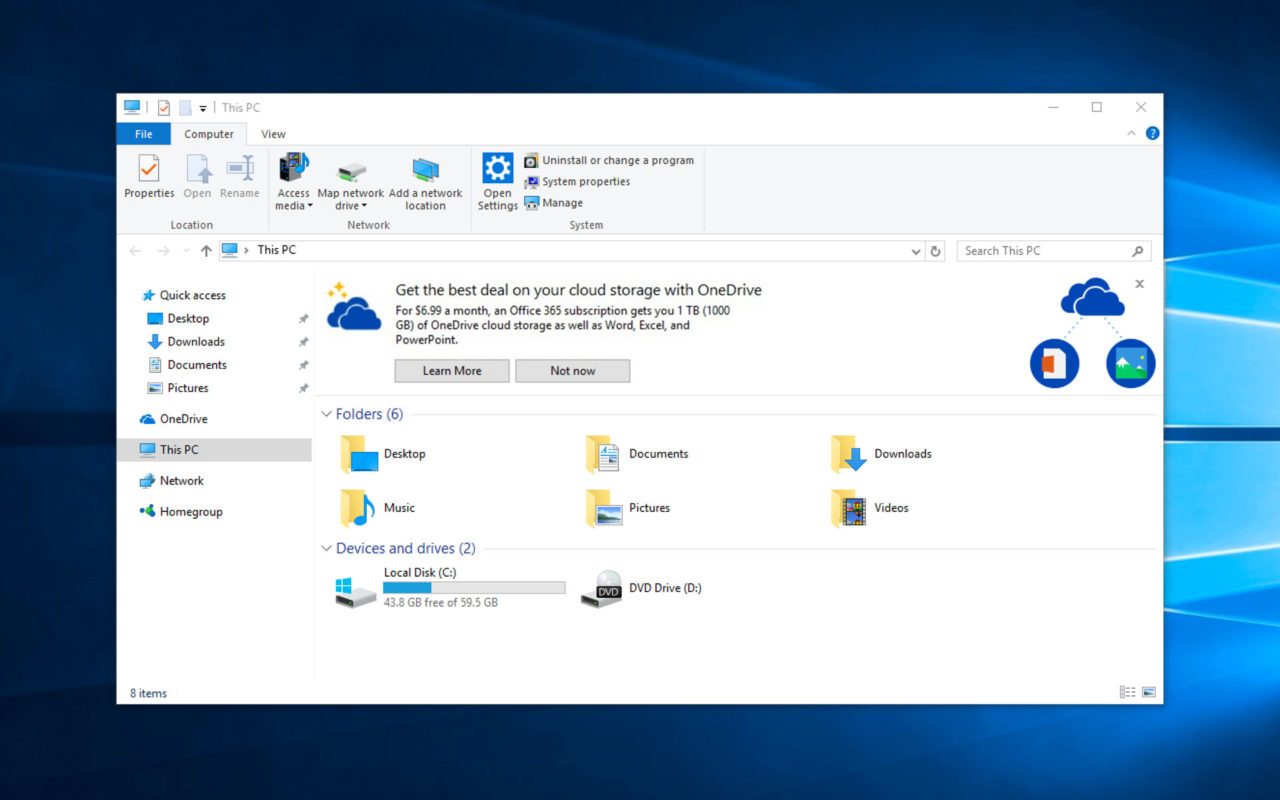The width and height of the screenshot is (1280, 800).
Task: Expand the address bar history dropdown
Action: pos(916,252)
